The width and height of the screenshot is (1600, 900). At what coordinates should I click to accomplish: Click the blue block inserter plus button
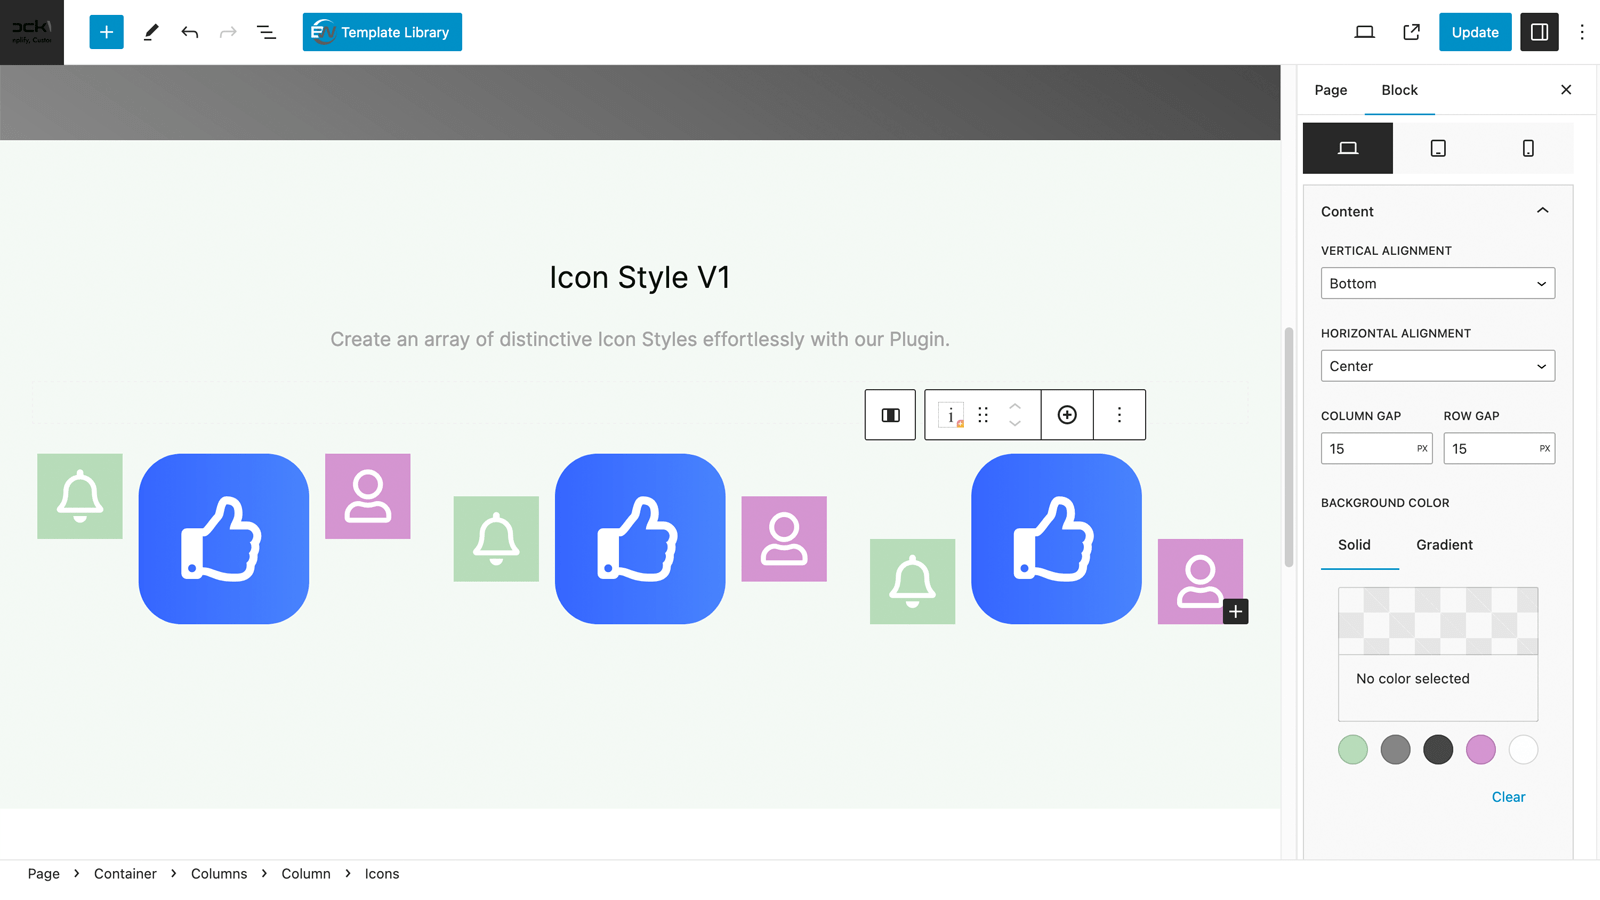pos(106,32)
